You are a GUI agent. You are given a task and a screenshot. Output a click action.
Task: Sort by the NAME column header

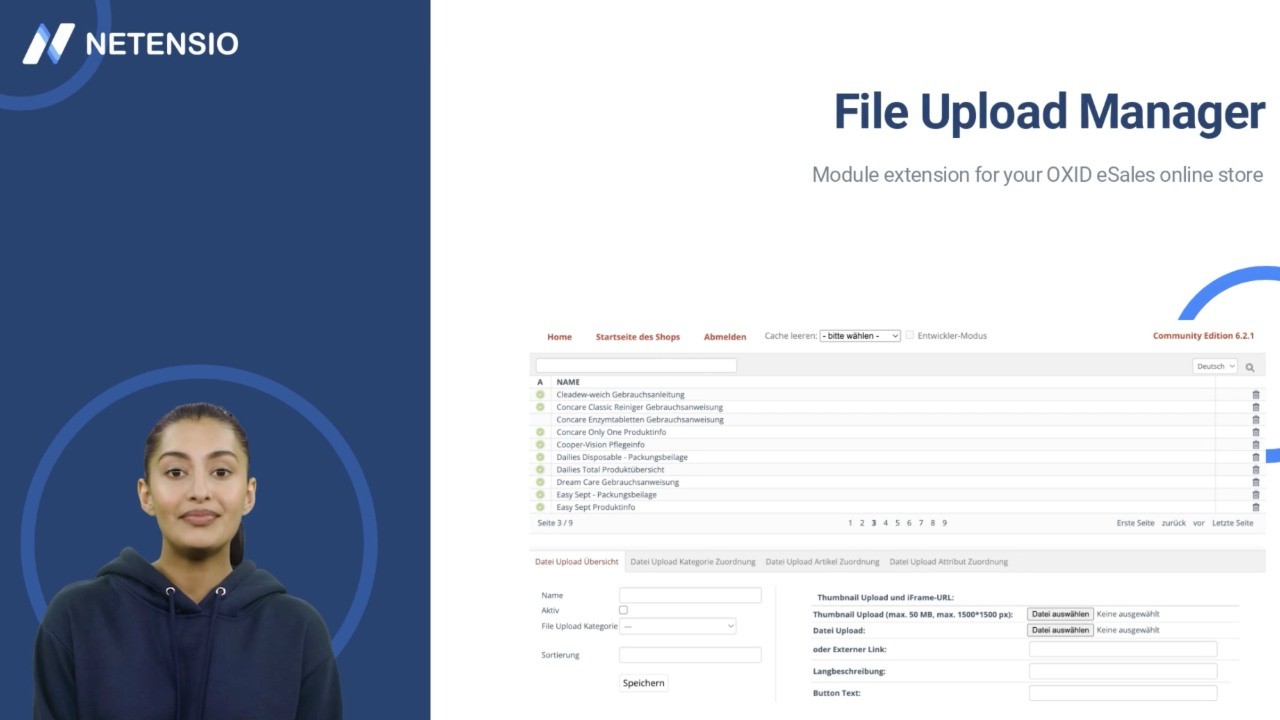pyautogui.click(x=568, y=382)
